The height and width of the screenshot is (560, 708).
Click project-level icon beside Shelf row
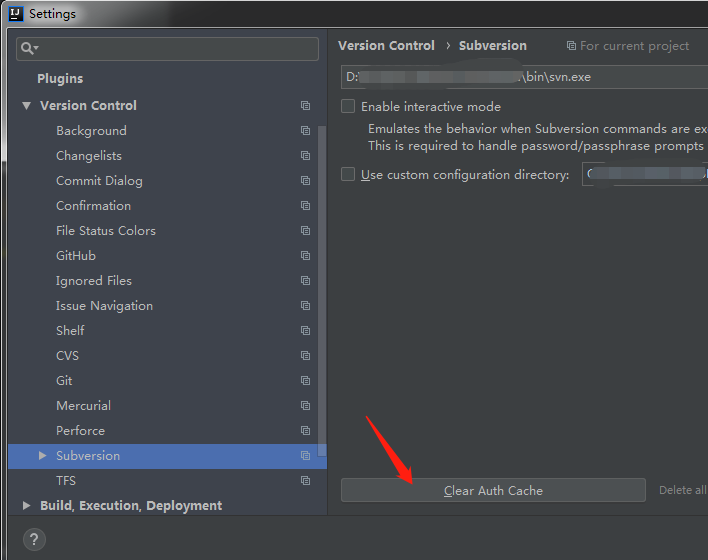coord(306,331)
